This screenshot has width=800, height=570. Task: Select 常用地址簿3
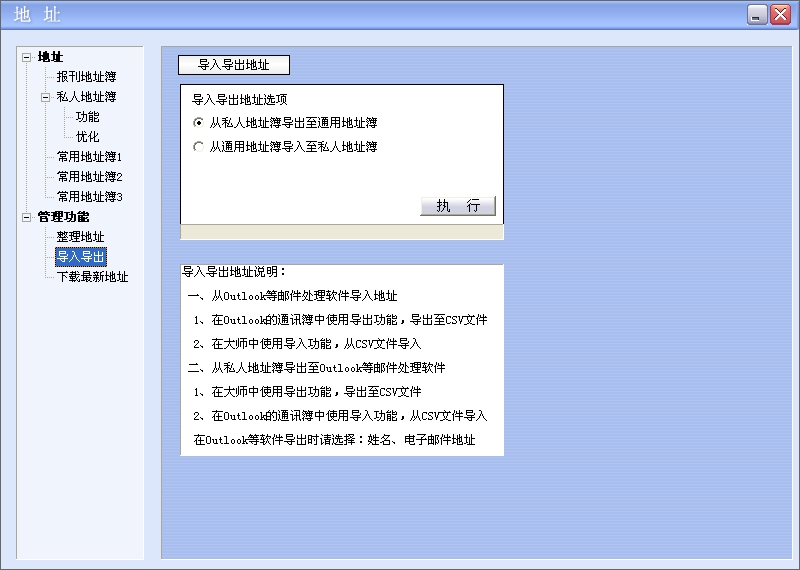click(89, 196)
